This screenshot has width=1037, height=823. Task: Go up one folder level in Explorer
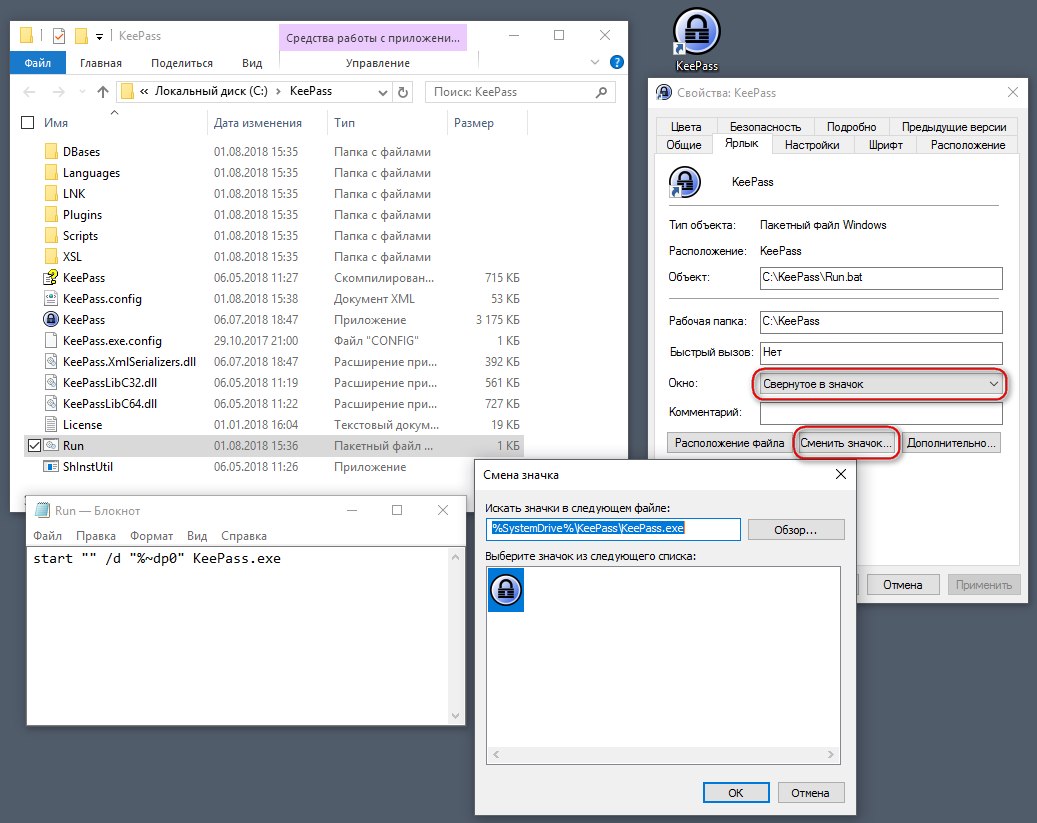[103, 92]
